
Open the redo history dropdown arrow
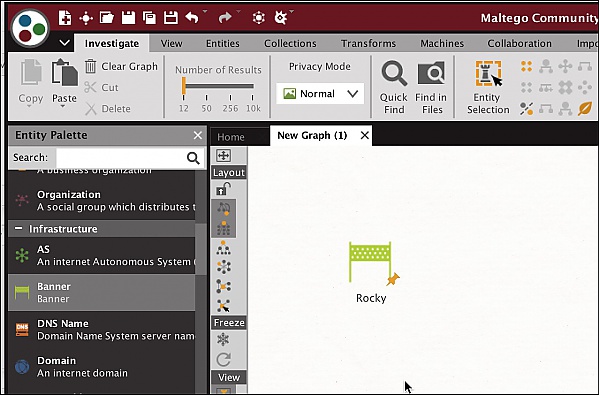click(x=239, y=11)
